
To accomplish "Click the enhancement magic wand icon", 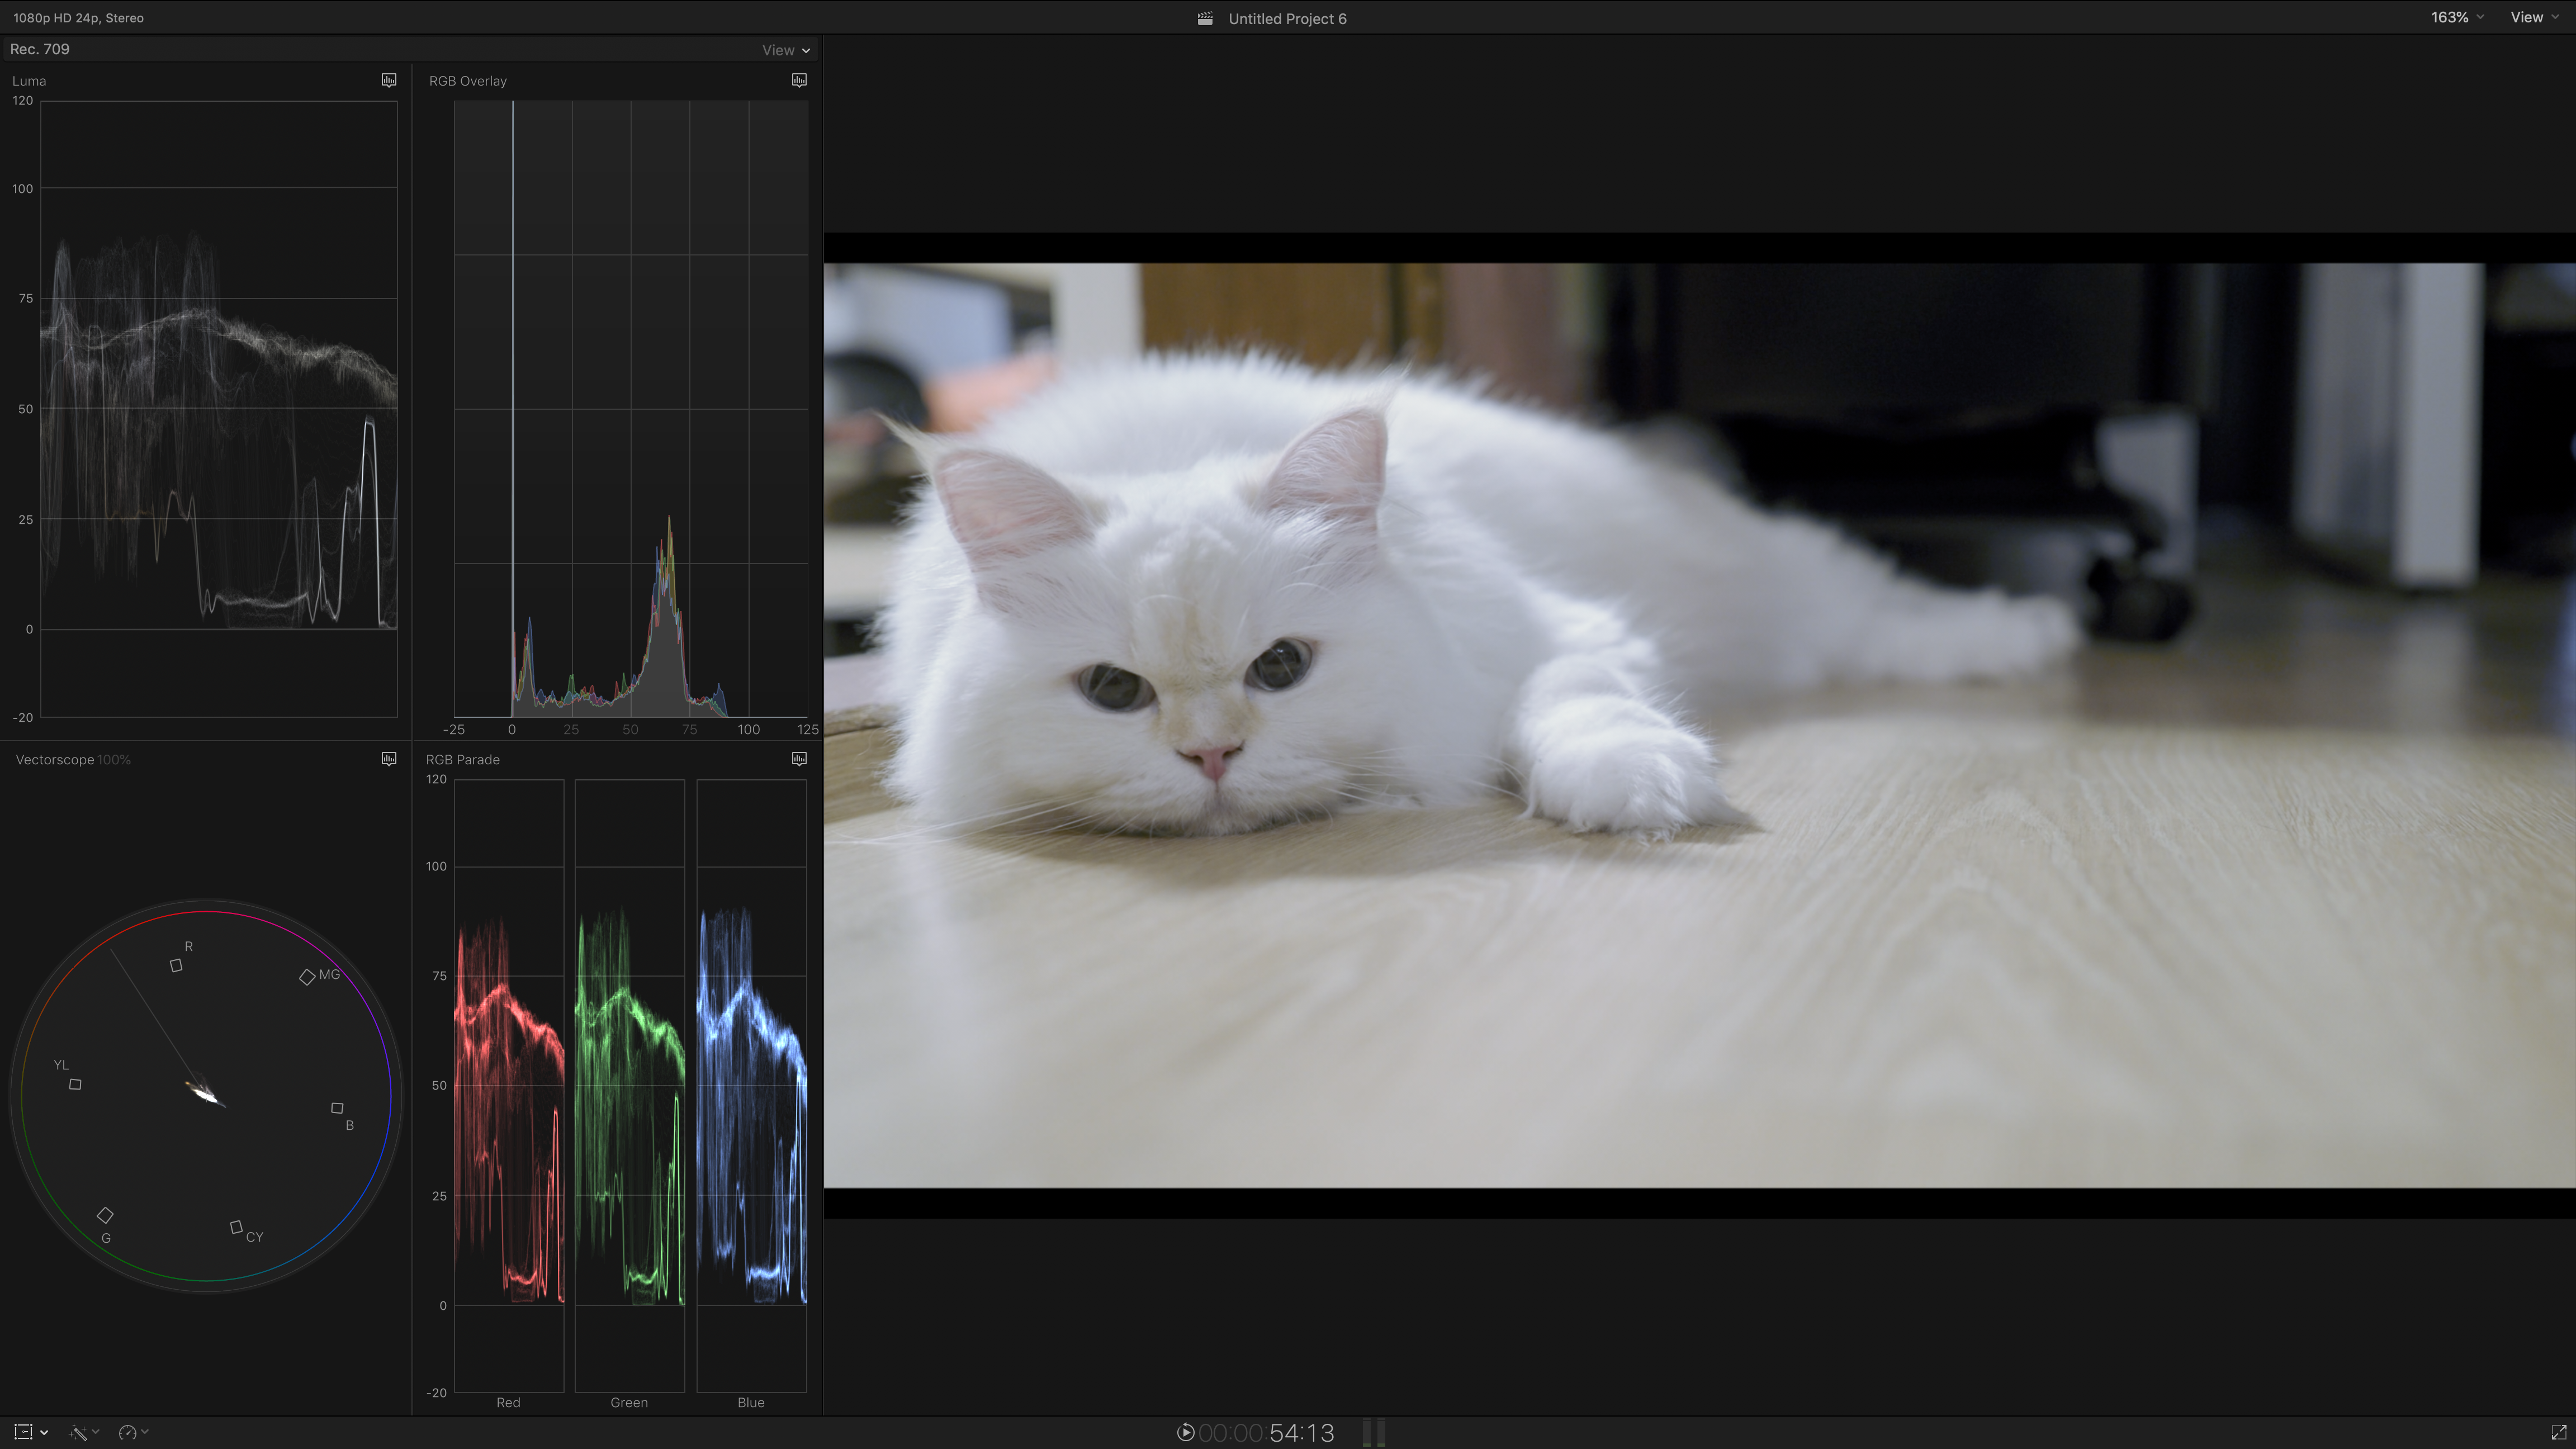I will coord(78,1432).
